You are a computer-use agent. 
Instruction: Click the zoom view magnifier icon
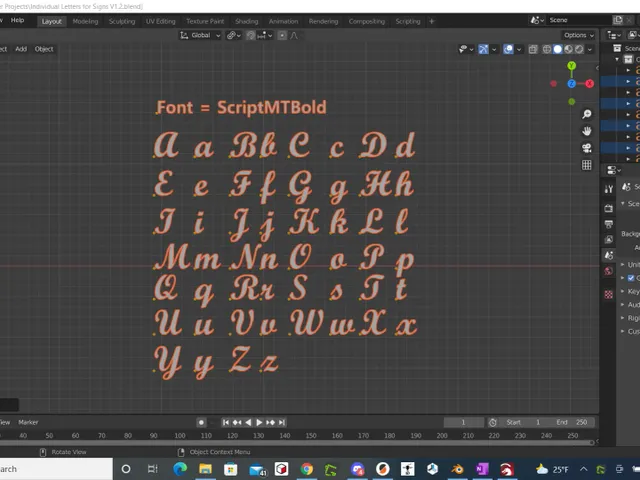tap(587, 114)
